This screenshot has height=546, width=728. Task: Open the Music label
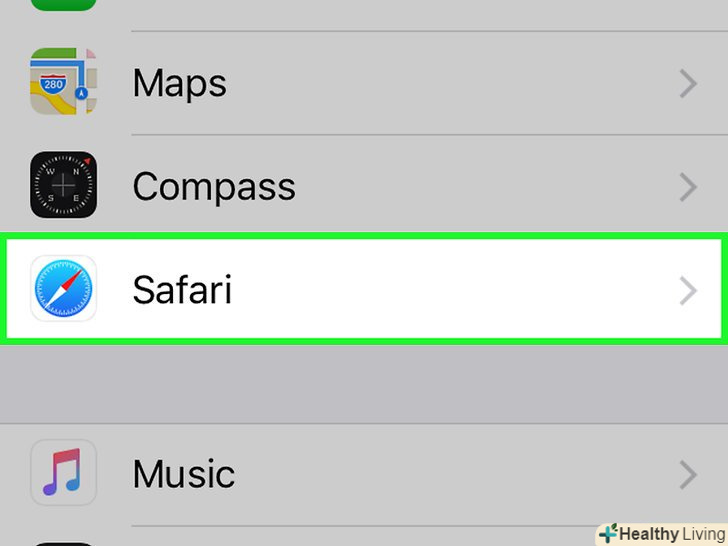[x=183, y=473]
